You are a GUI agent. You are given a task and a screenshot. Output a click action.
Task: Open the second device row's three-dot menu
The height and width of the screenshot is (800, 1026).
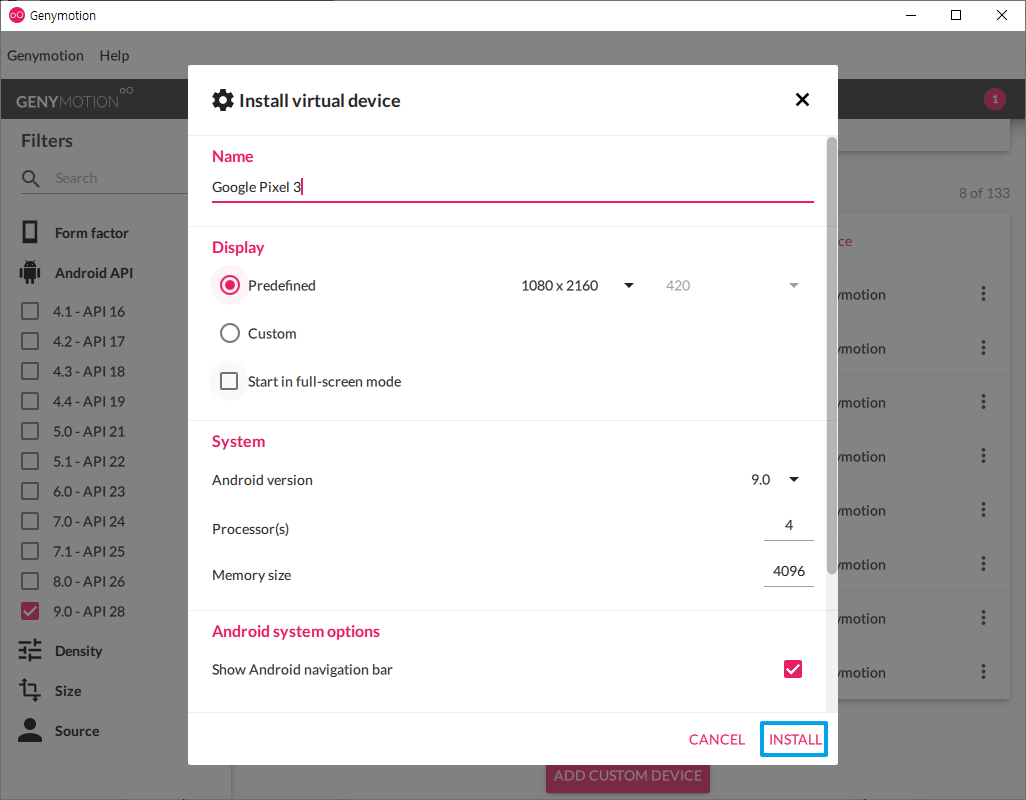click(x=983, y=348)
